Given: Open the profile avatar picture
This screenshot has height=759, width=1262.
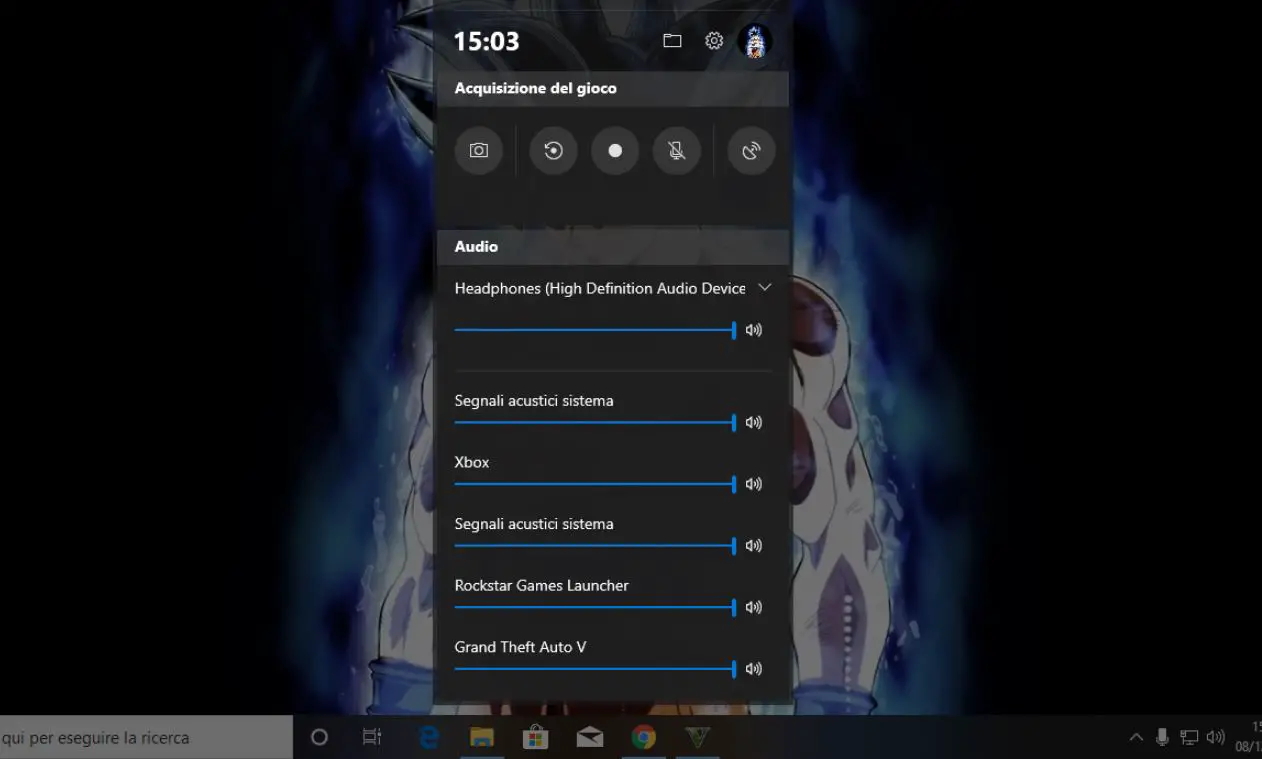Looking at the screenshot, I should tap(755, 41).
